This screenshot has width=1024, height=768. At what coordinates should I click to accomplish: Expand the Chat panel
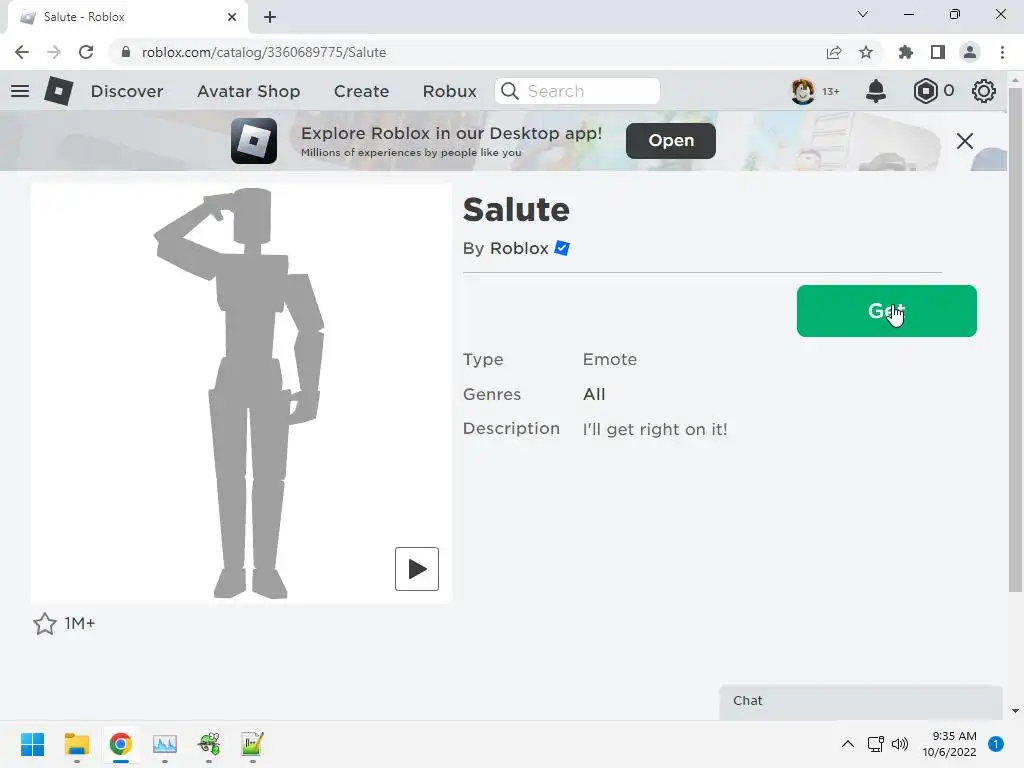click(x=861, y=702)
